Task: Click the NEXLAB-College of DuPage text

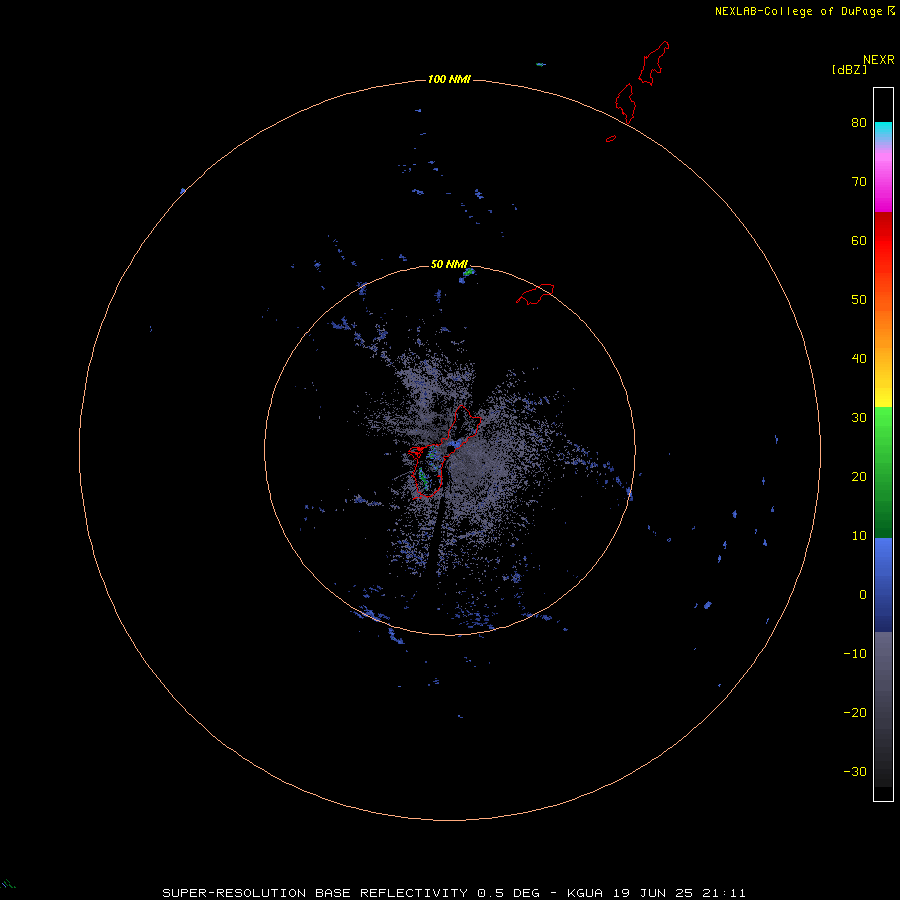Action: click(x=798, y=11)
